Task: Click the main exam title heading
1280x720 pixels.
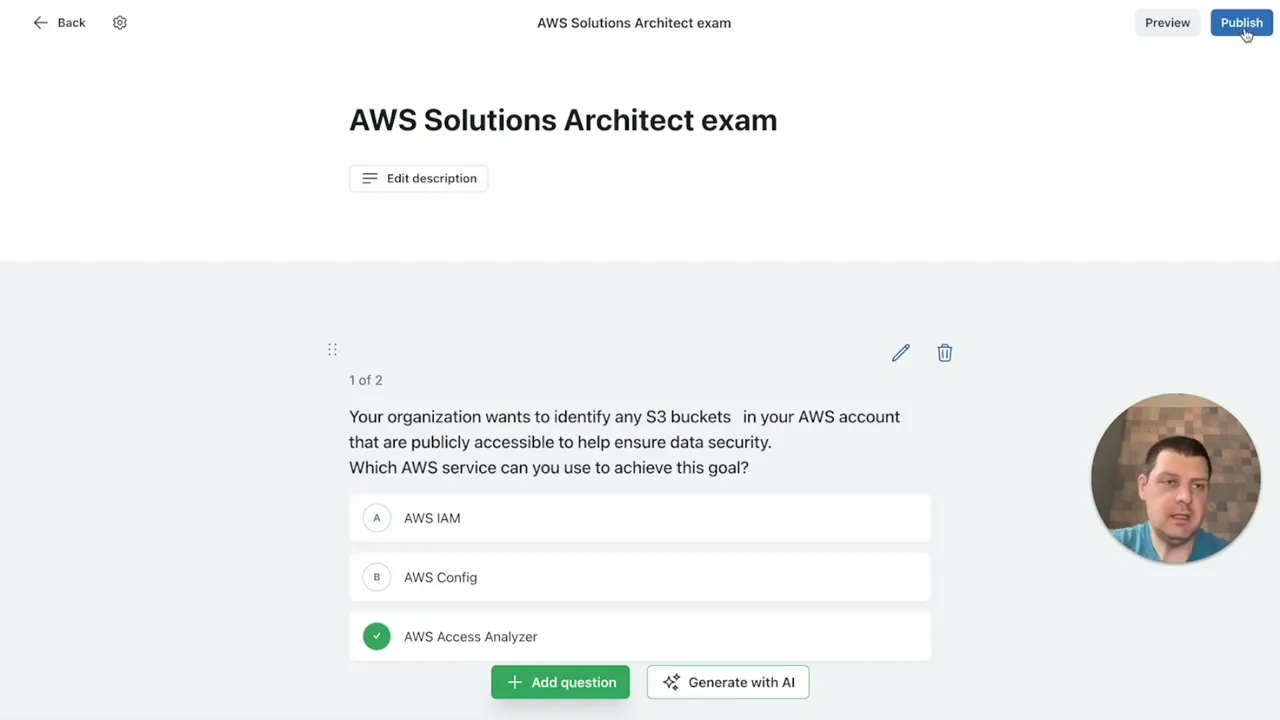Action: [x=563, y=120]
